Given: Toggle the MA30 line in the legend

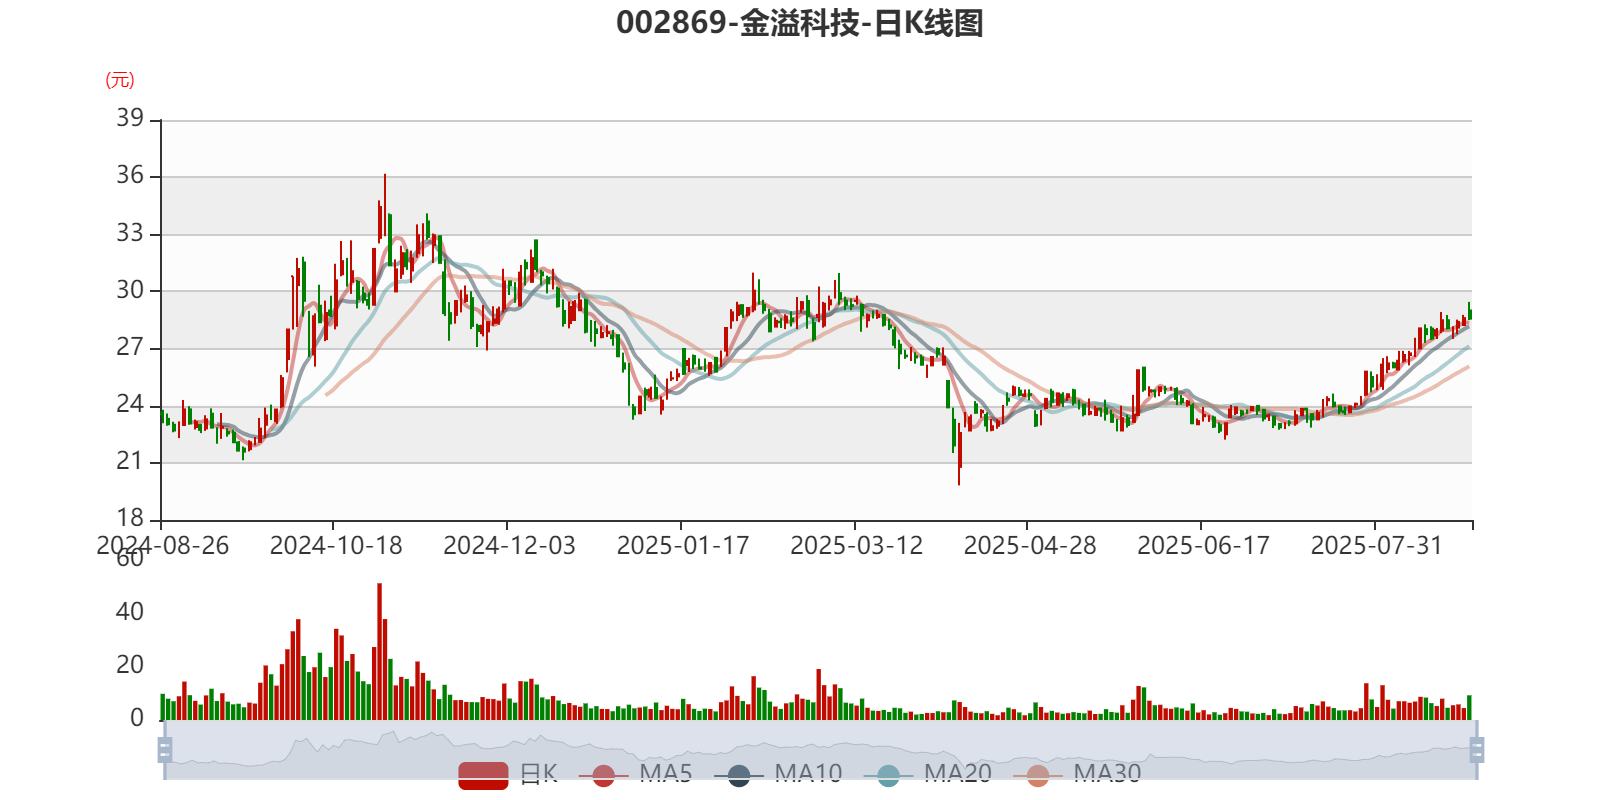Looking at the screenshot, I should pos(1077,774).
